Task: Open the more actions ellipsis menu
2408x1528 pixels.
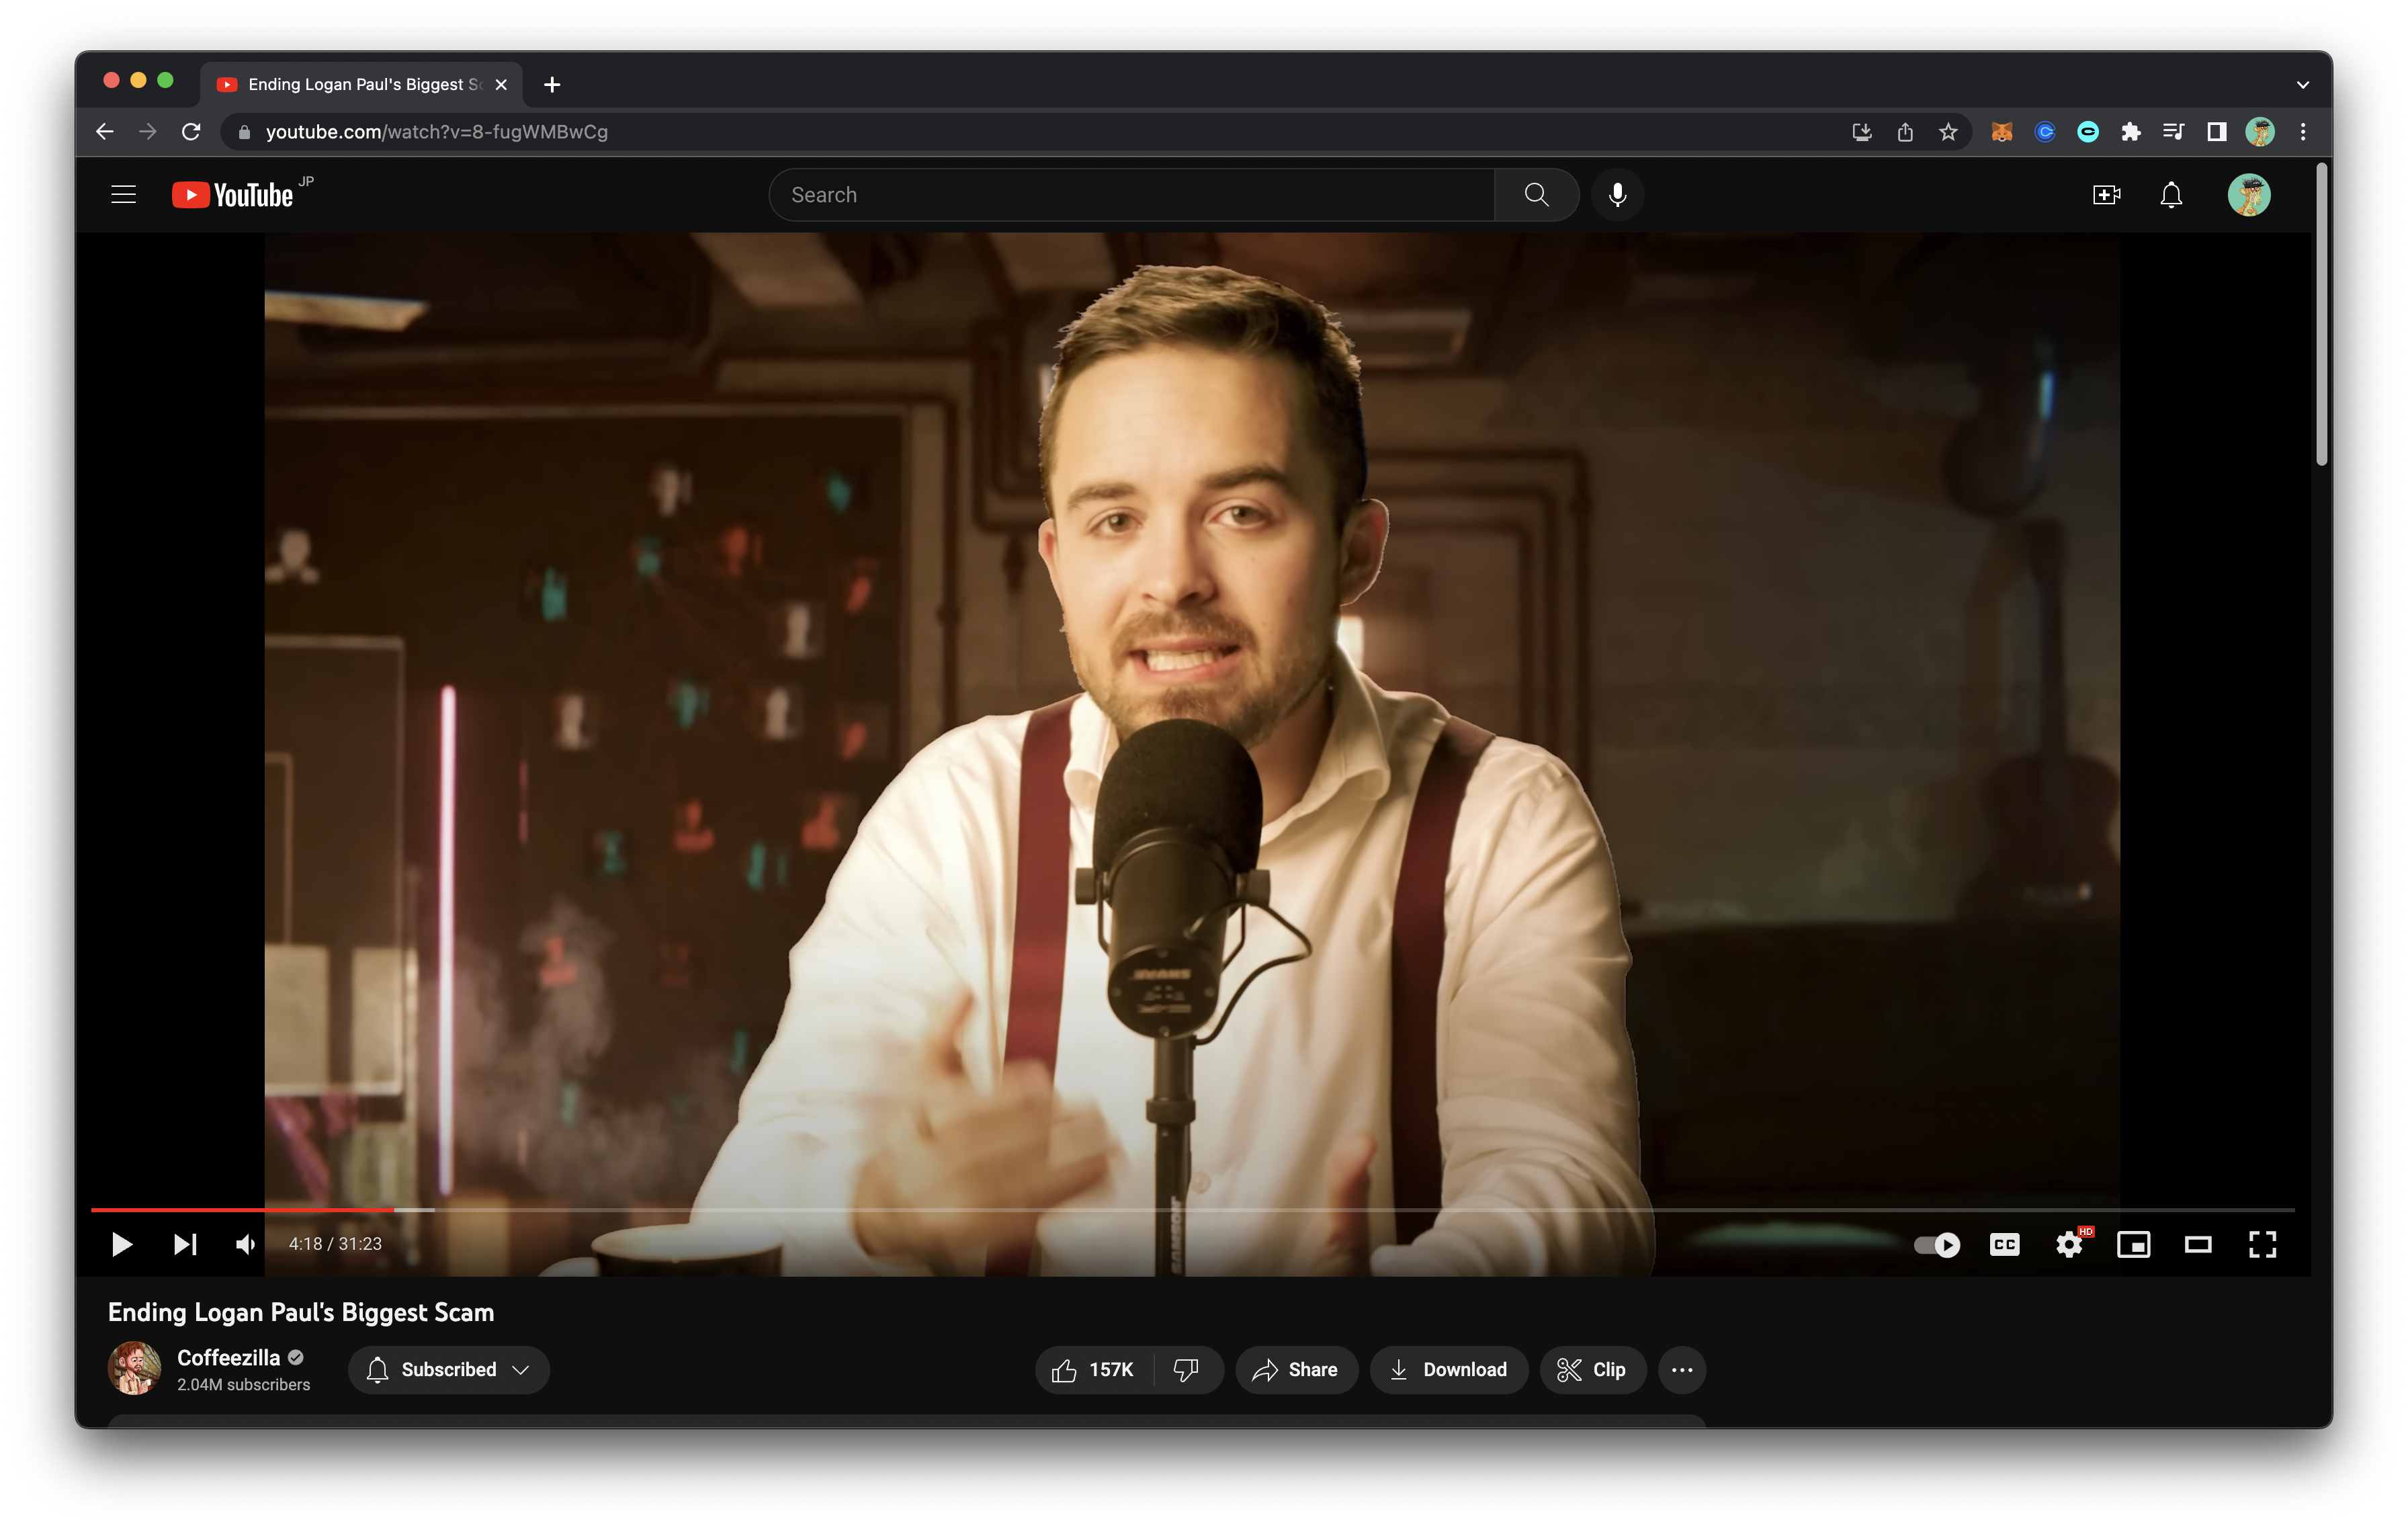Action: [x=1681, y=1369]
